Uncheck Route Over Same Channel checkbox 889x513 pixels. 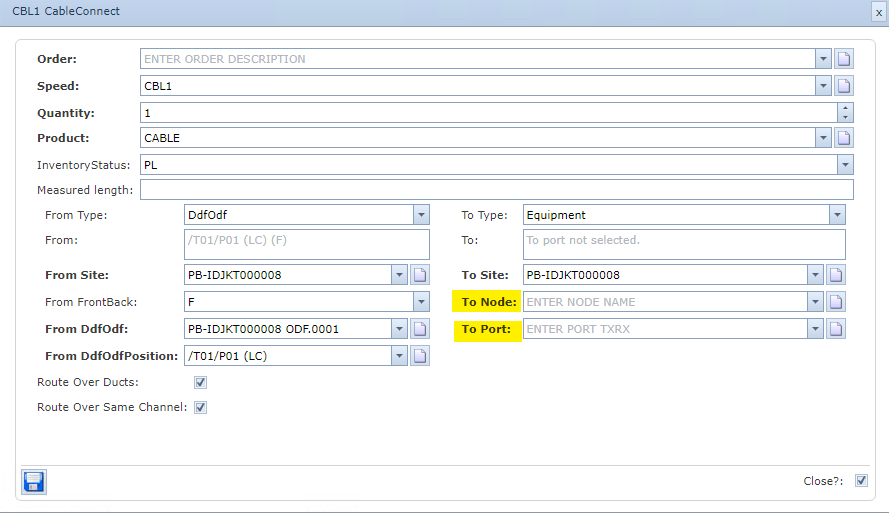click(x=200, y=407)
